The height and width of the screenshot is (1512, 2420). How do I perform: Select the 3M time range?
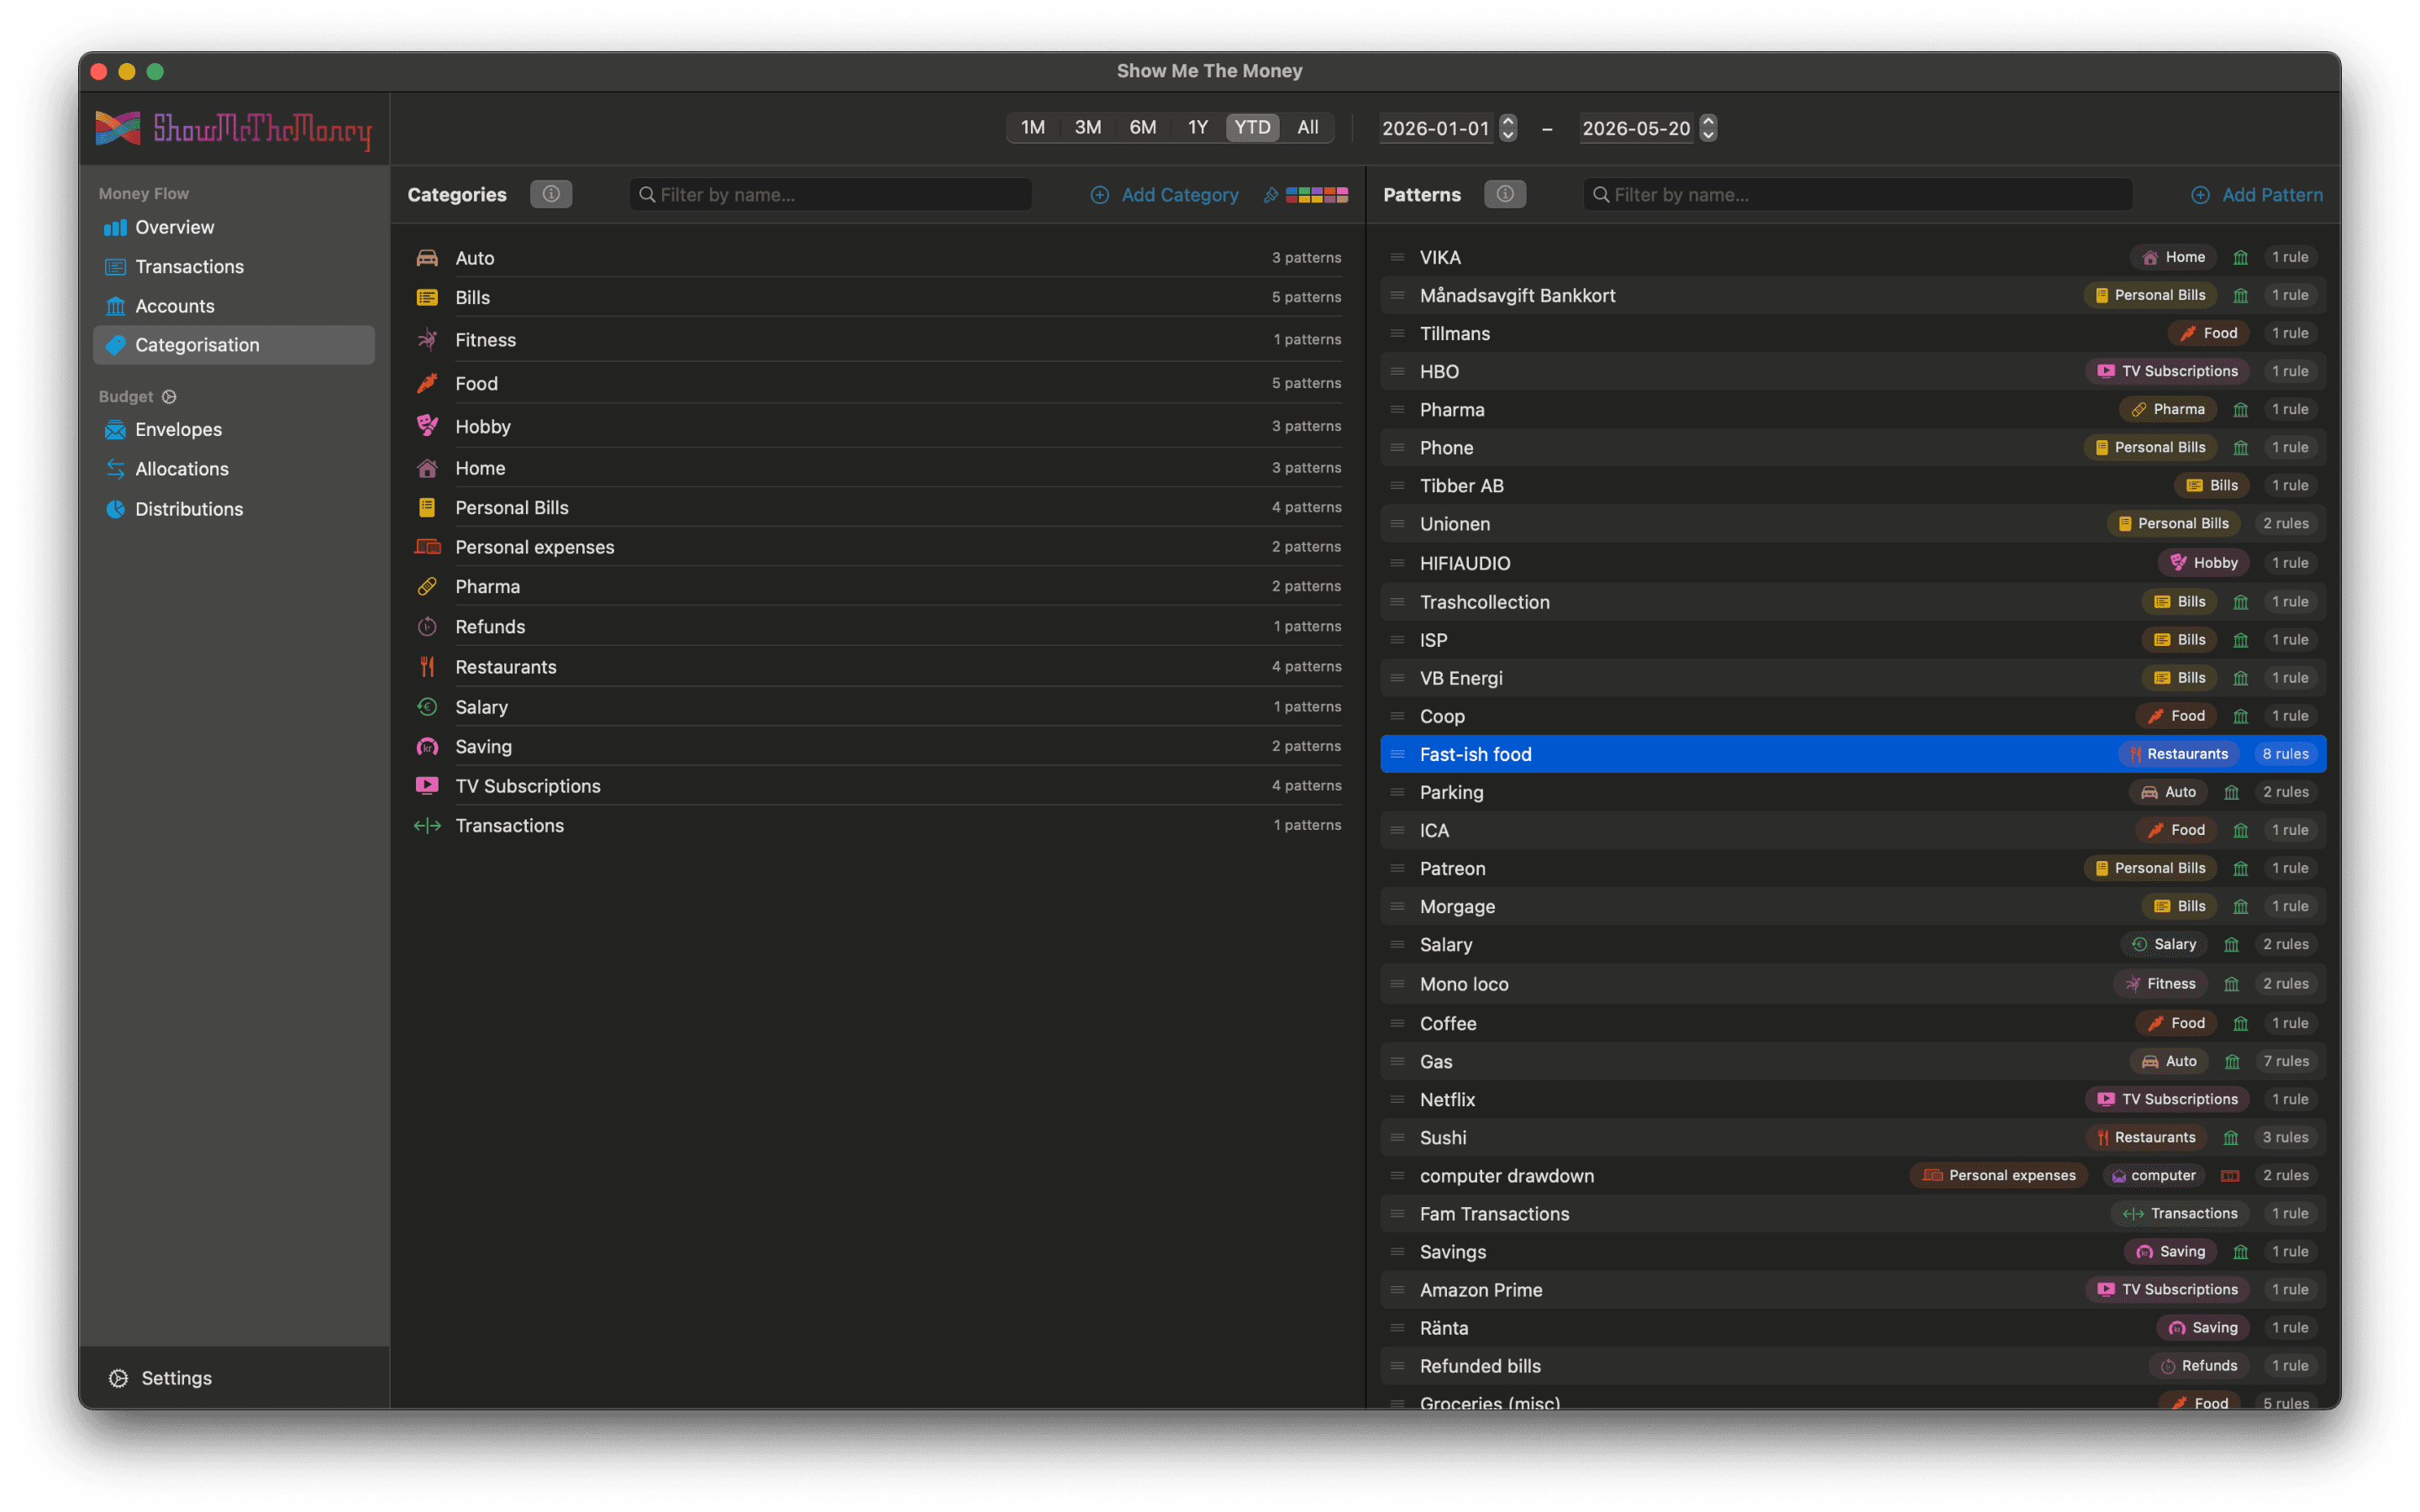tap(1087, 127)
